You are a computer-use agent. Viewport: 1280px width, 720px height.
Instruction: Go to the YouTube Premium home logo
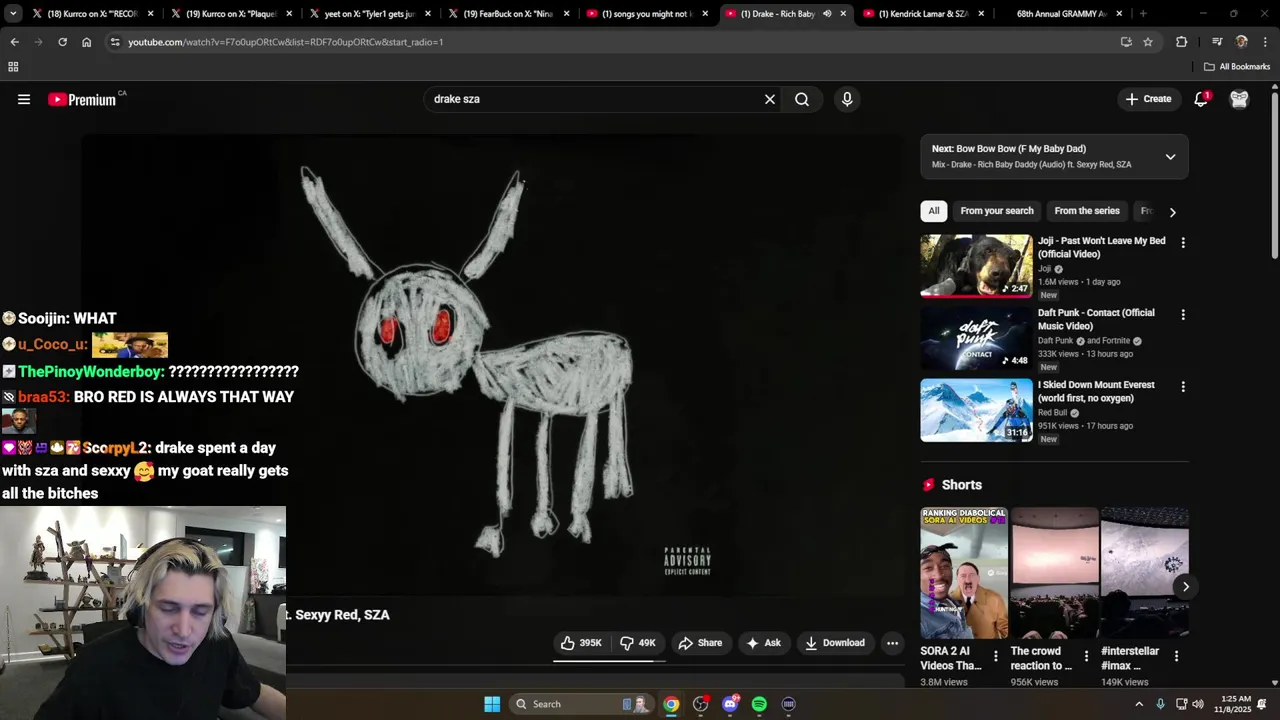coord(82,99)
